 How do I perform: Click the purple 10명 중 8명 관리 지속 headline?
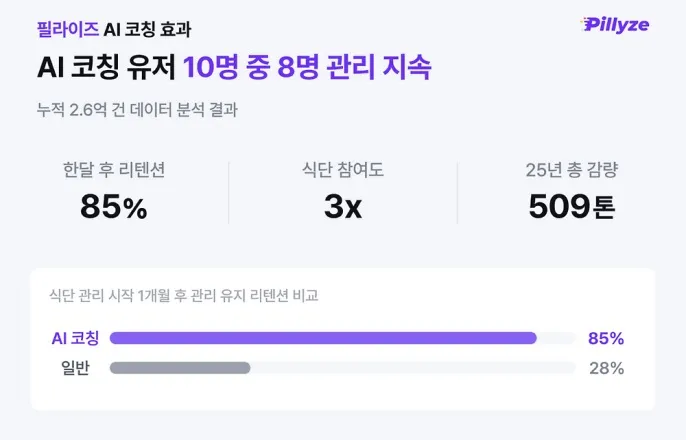(x=307, y=67)
